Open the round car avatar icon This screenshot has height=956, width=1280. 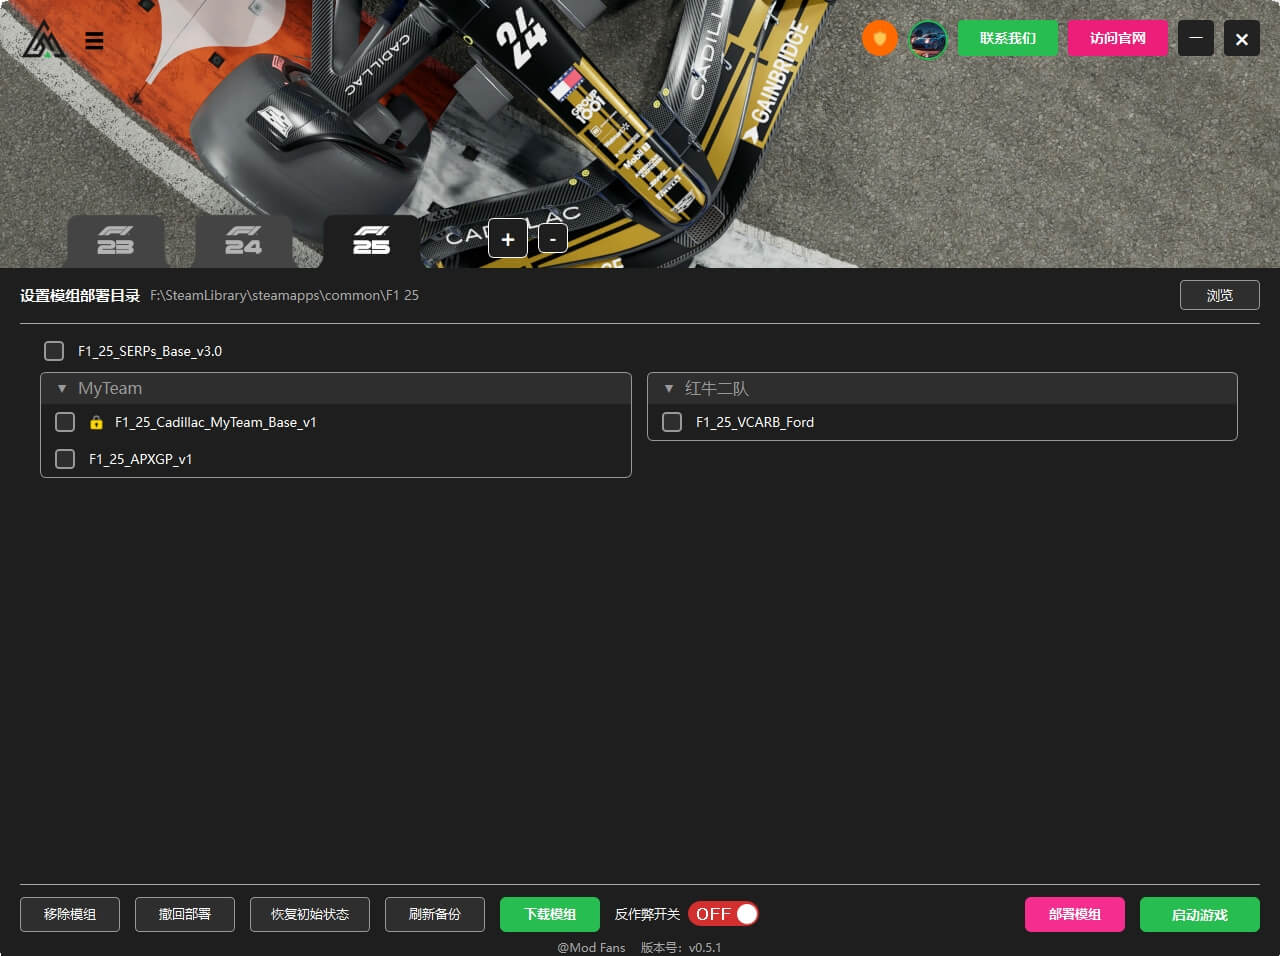pos(928,40)
